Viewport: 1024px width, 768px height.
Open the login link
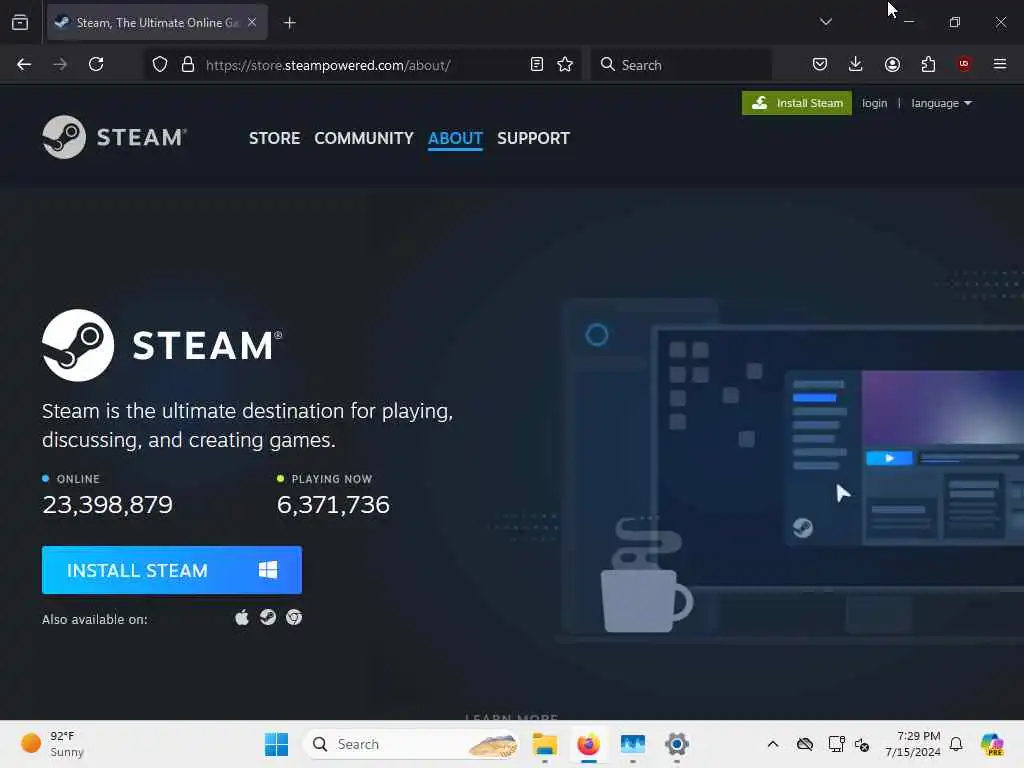[874, 103]
